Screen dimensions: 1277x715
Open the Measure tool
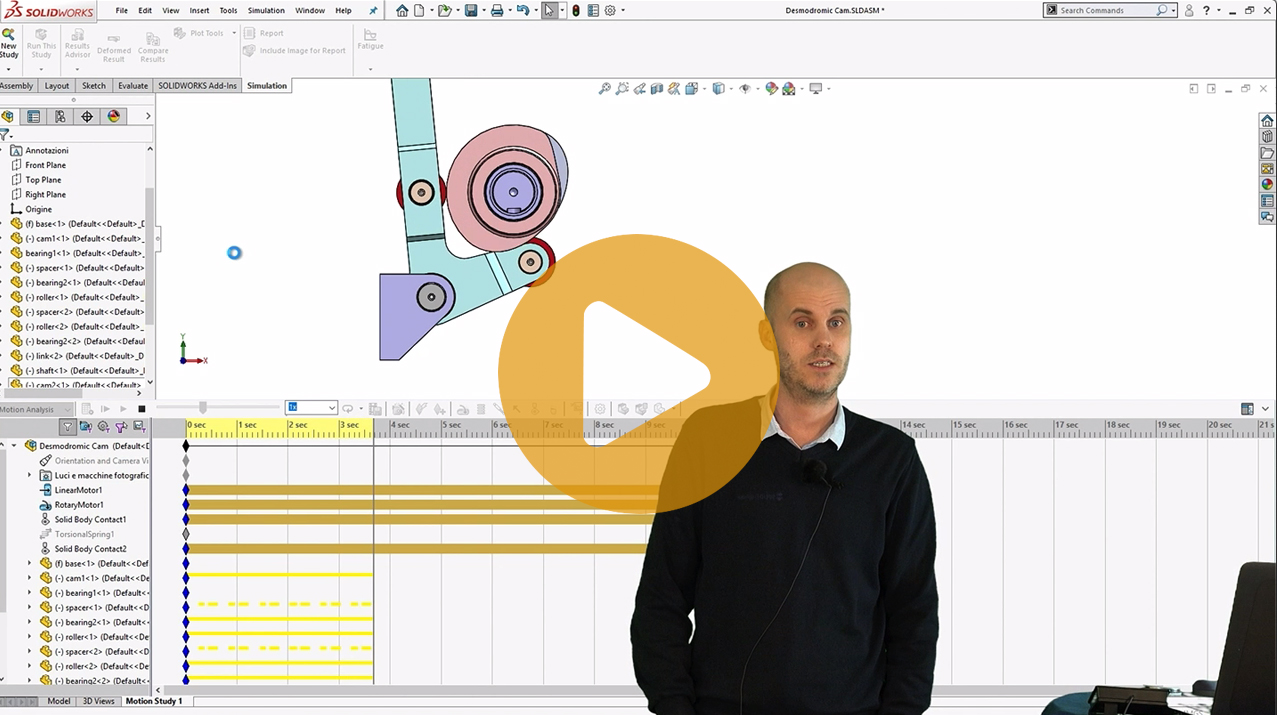pos(674,88)
